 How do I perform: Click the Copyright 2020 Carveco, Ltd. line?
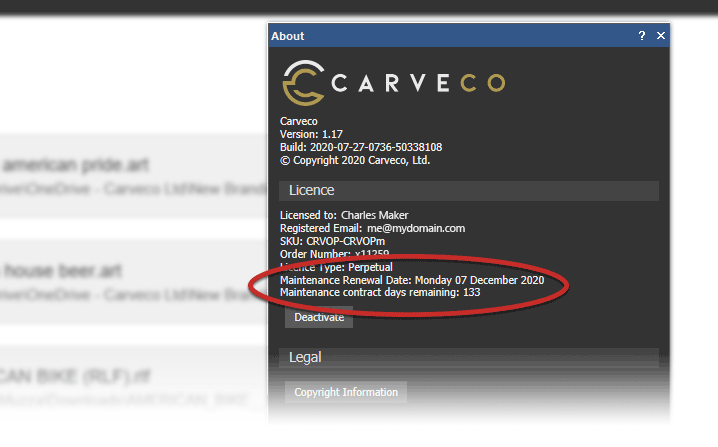[355, 160]
